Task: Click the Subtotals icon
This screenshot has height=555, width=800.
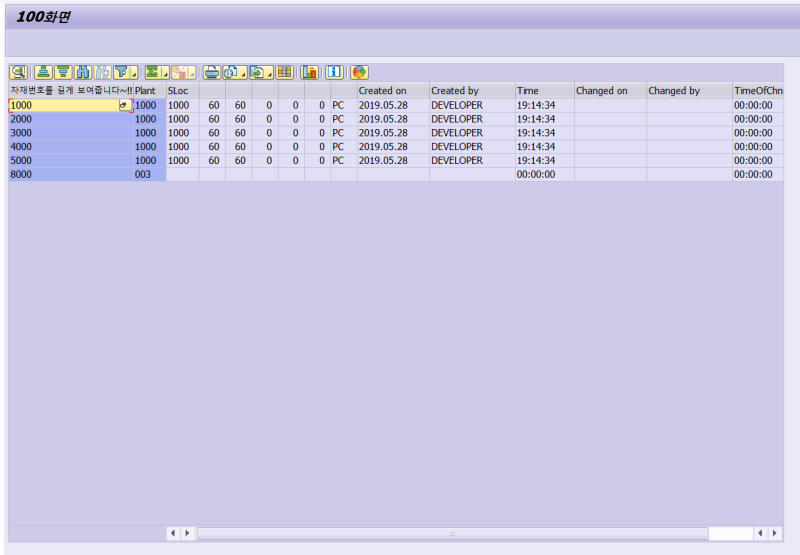Action: 179,72
